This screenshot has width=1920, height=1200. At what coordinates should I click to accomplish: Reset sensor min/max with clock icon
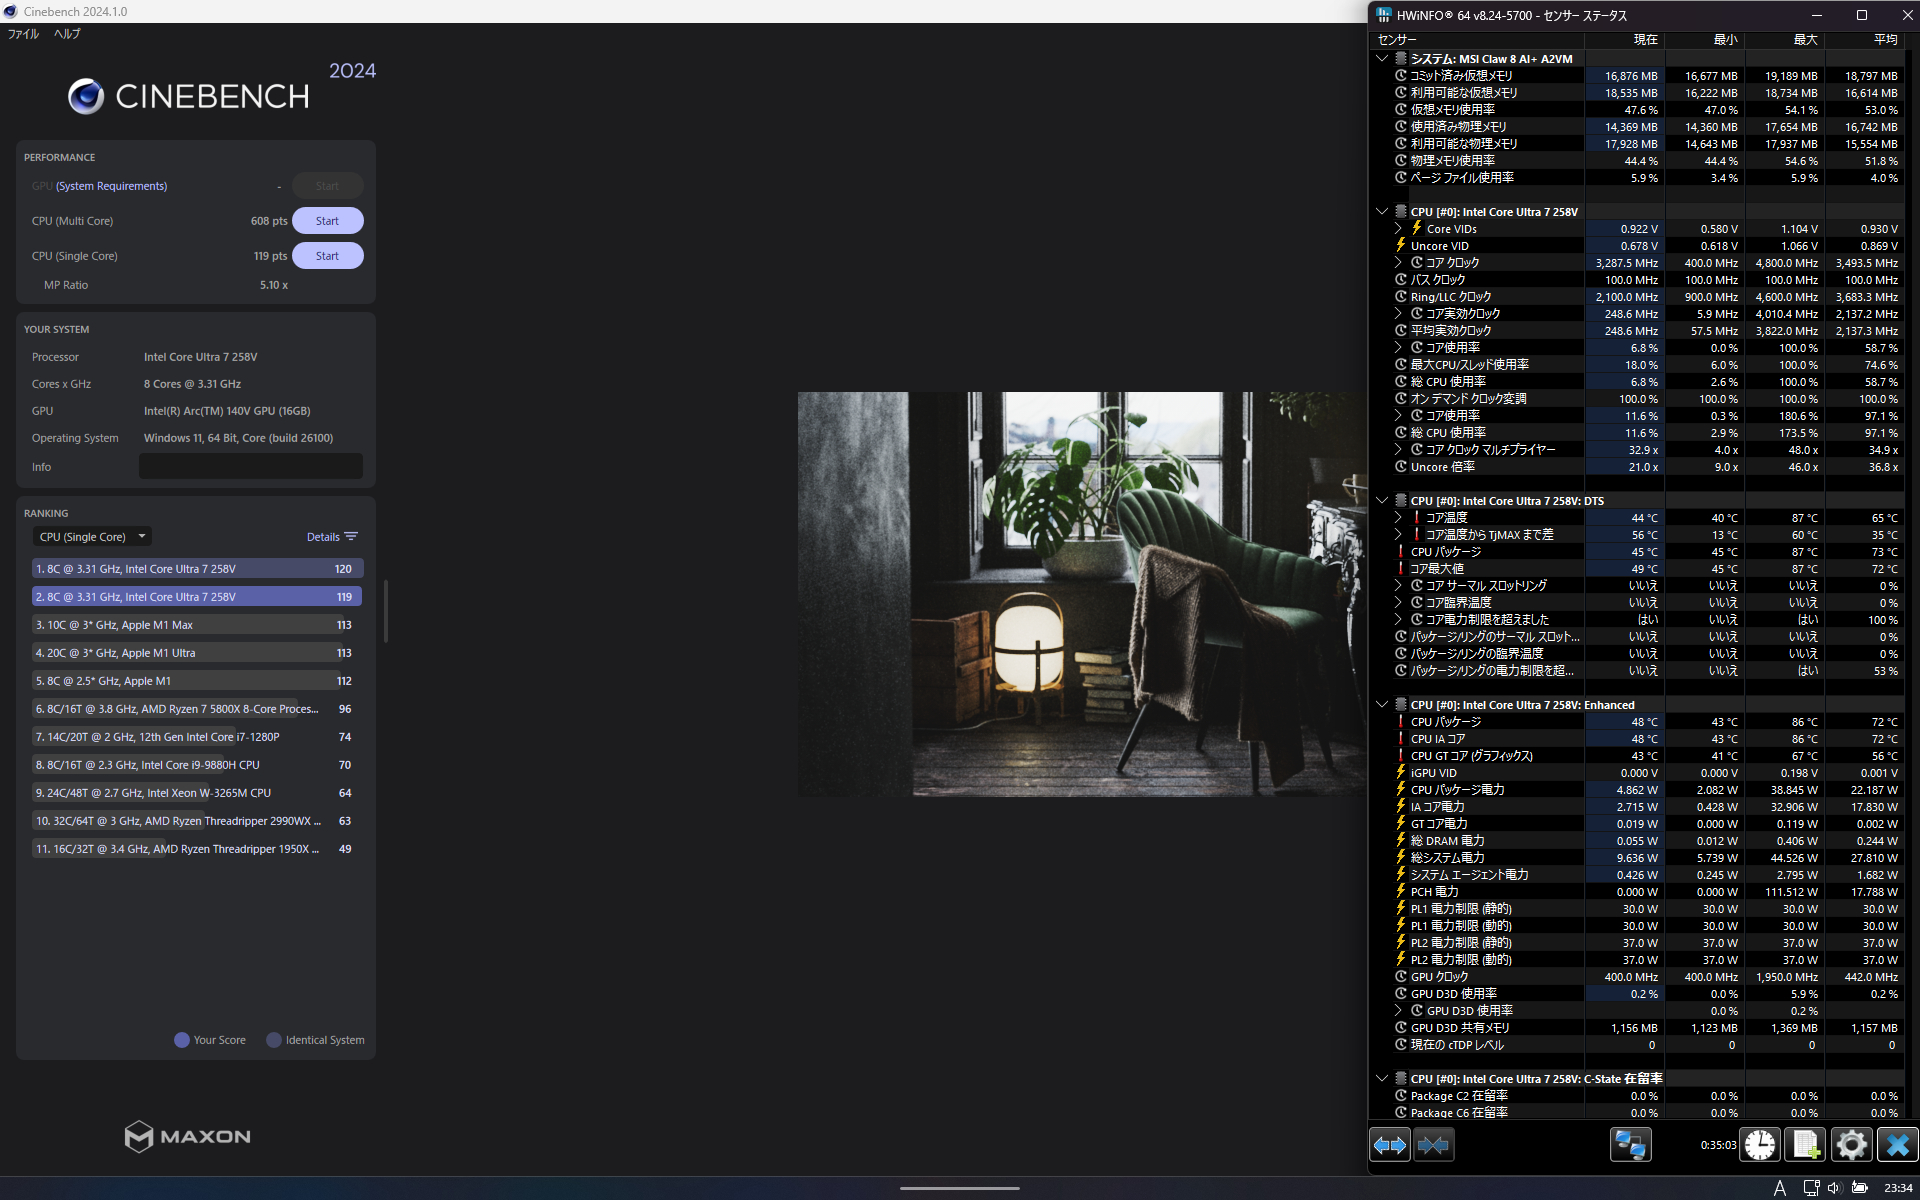coord(1760,1145)
